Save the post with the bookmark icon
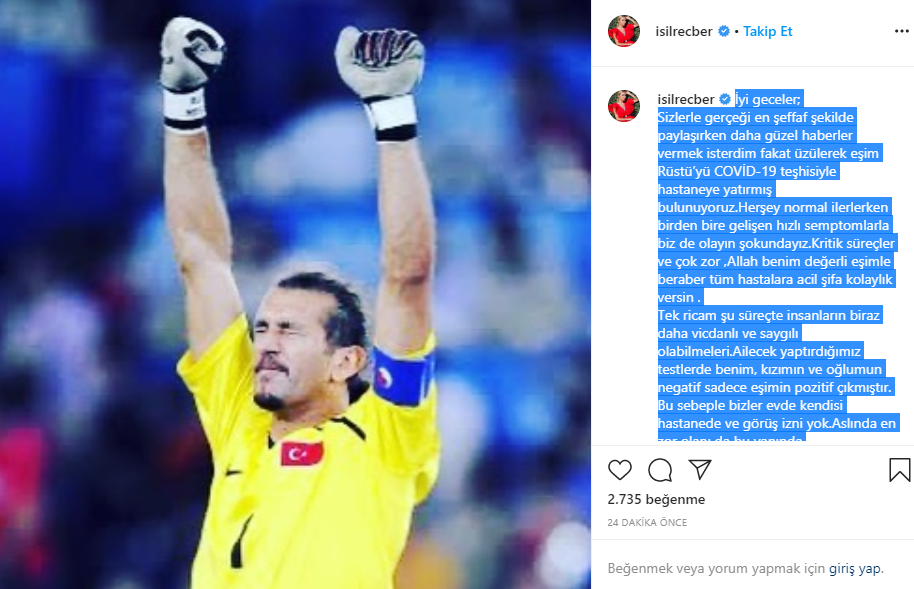The image size is (914, 589). [x=899, y=469]
